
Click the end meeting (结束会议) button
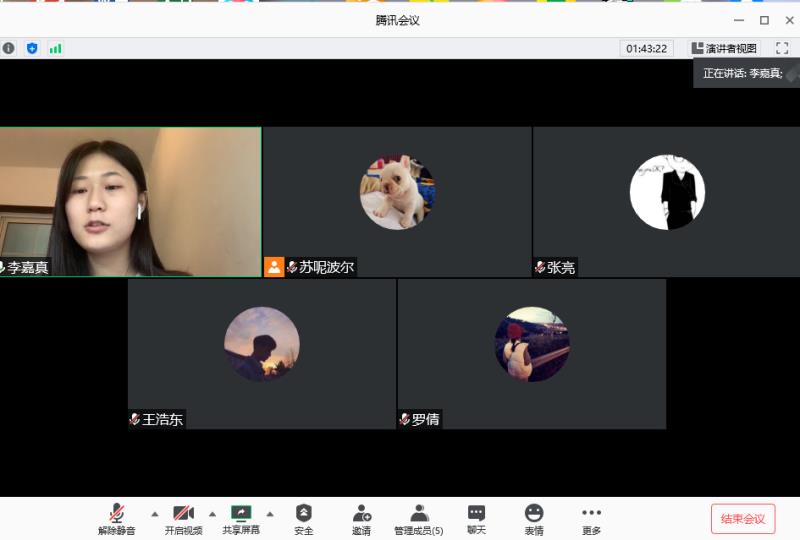click(x=743, y=519)
